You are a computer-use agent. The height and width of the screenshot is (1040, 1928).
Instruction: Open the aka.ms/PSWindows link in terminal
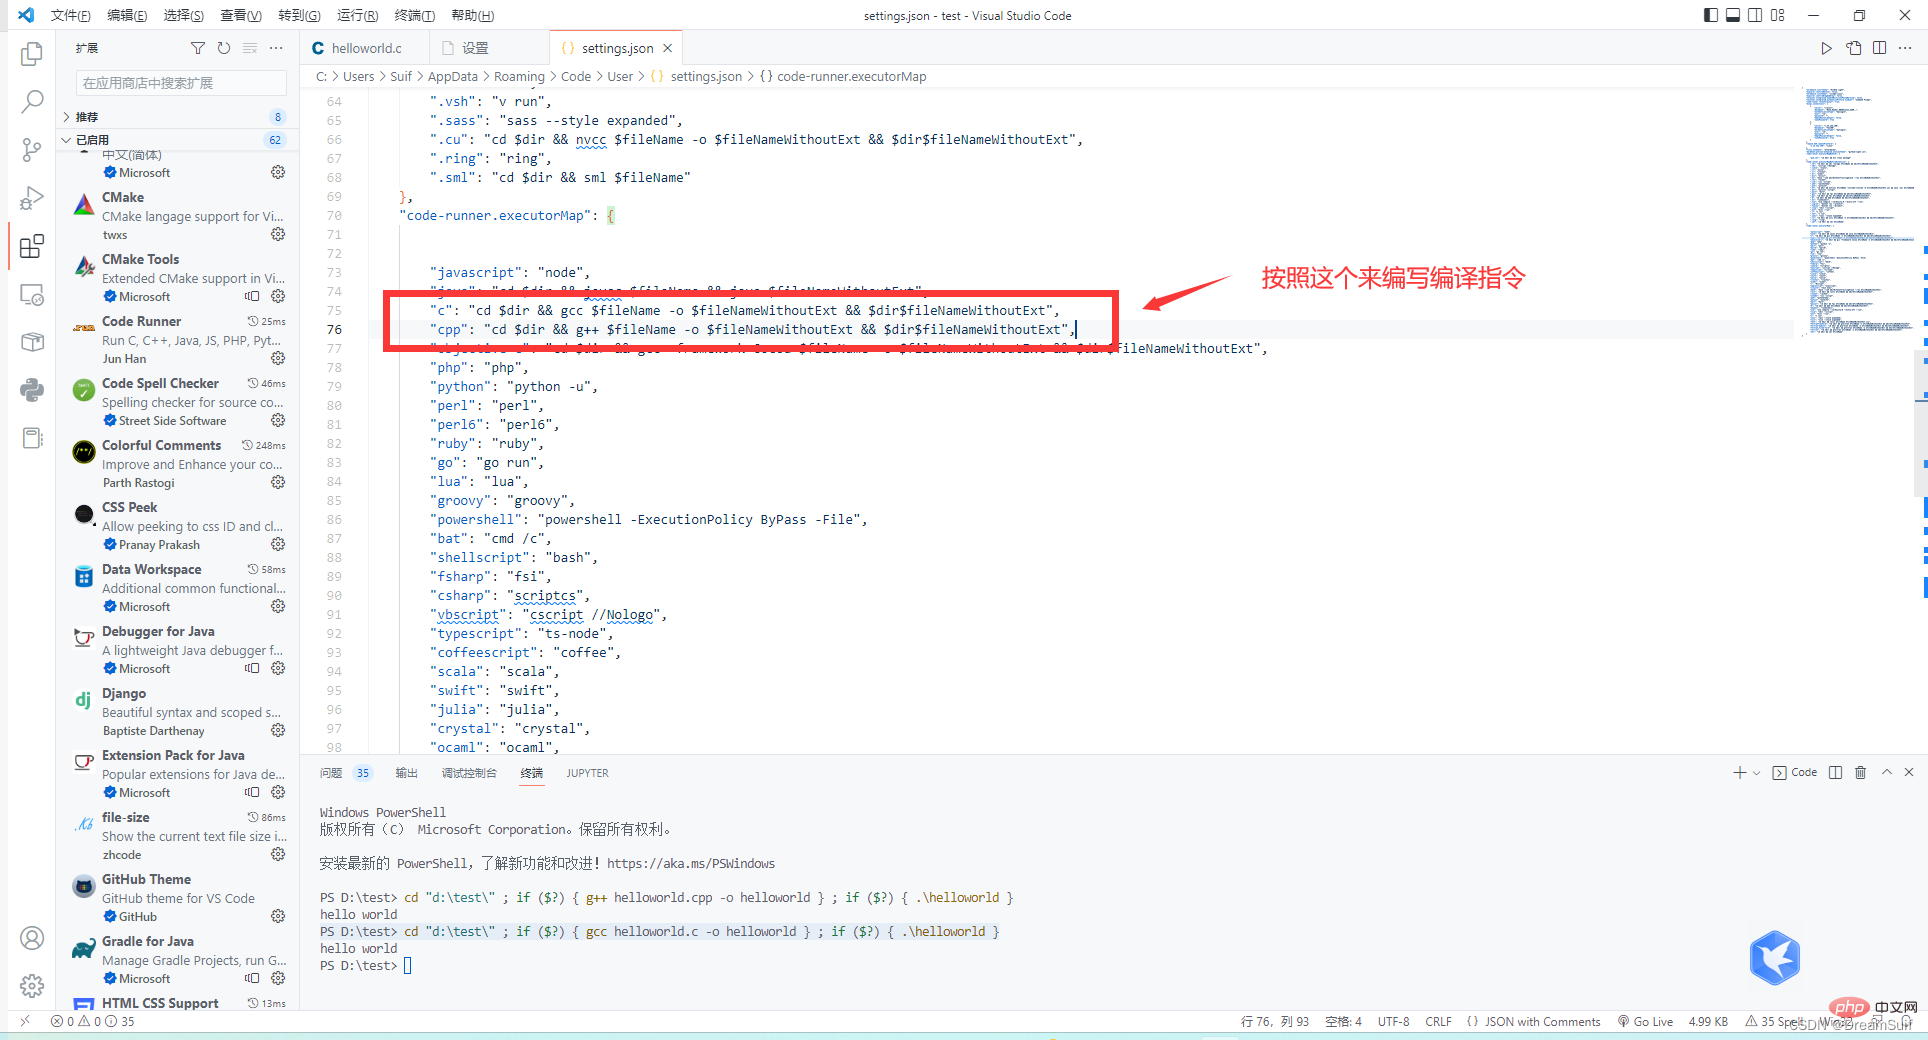[x=690, y=863]
